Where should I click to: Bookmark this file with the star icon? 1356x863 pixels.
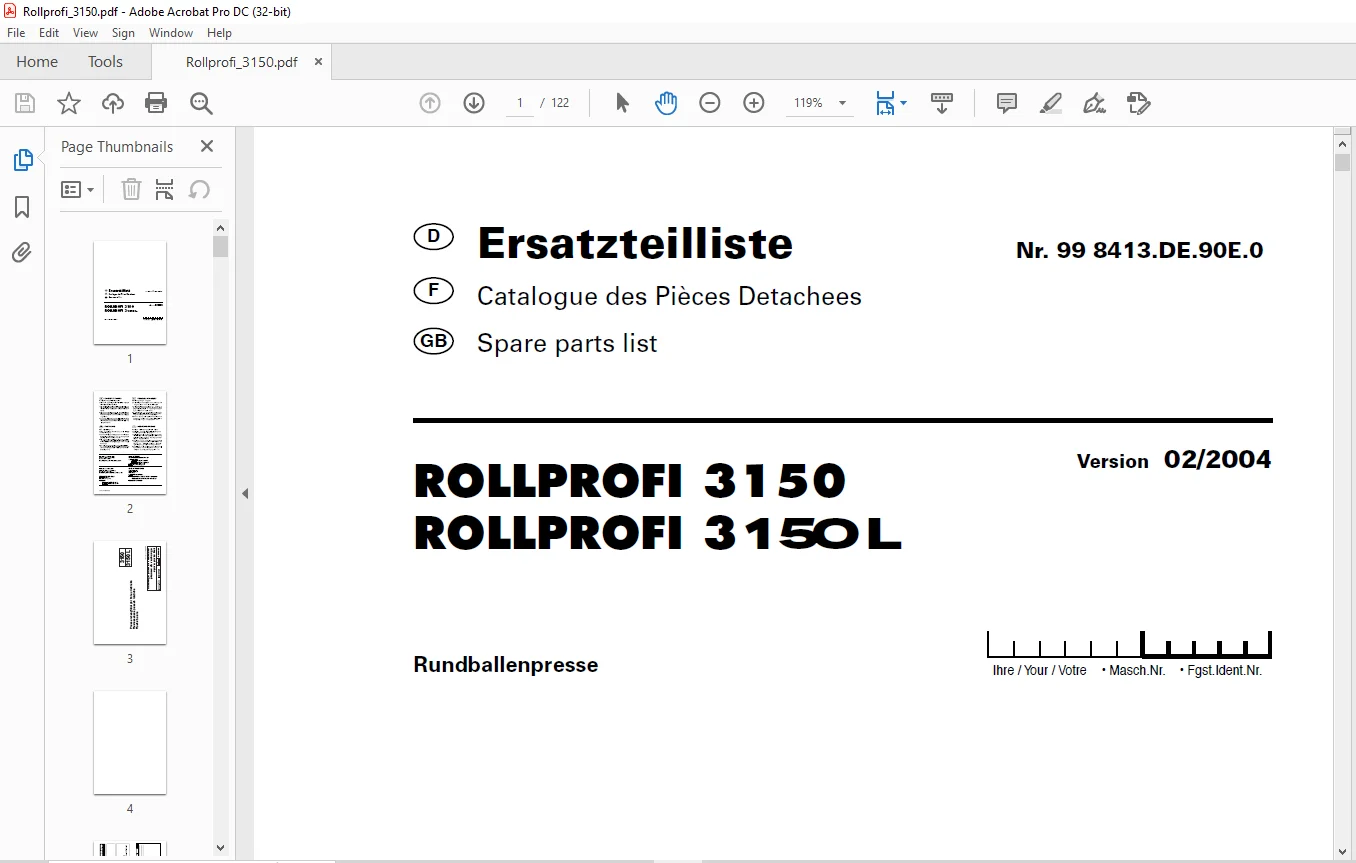pos(68,103)
